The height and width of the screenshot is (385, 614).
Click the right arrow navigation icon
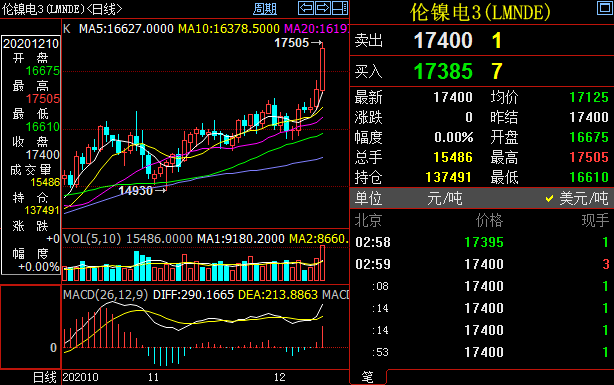323,8
